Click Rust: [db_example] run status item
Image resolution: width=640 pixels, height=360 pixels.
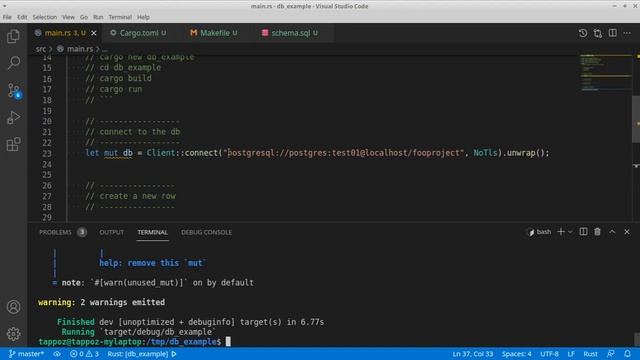pyautogui.click(x=142, y=354)
